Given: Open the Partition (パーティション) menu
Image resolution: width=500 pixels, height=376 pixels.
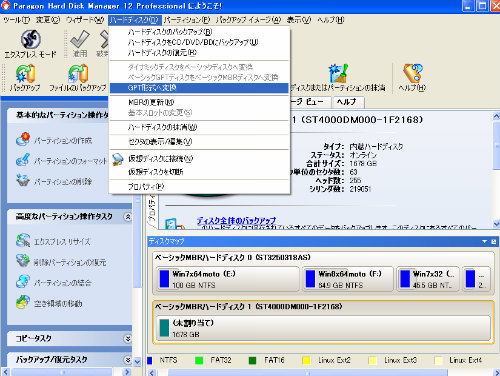Looking at the screenshot, I should 187,20.
